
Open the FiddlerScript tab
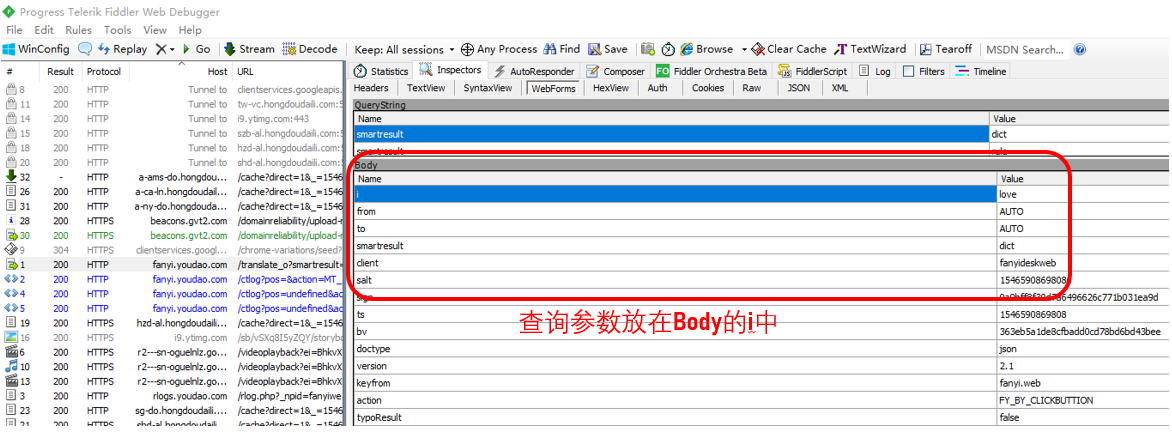coord(812,71)
